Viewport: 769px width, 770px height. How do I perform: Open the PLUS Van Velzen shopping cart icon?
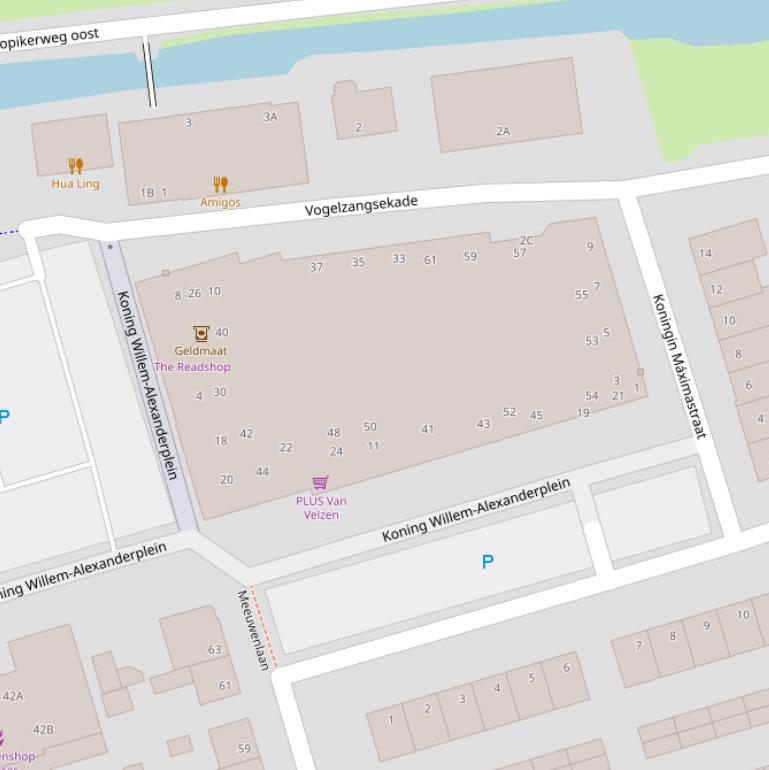tap(321, 483)
